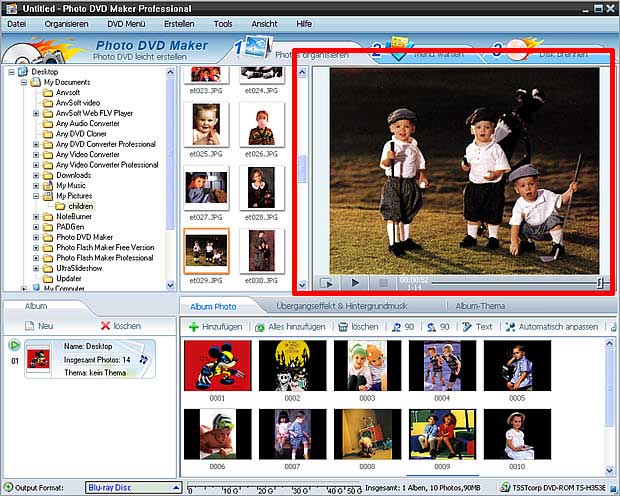The width and height of the screenshot is (620, 496).
Task: Create a new album with Neu
Action: [39, 326]
